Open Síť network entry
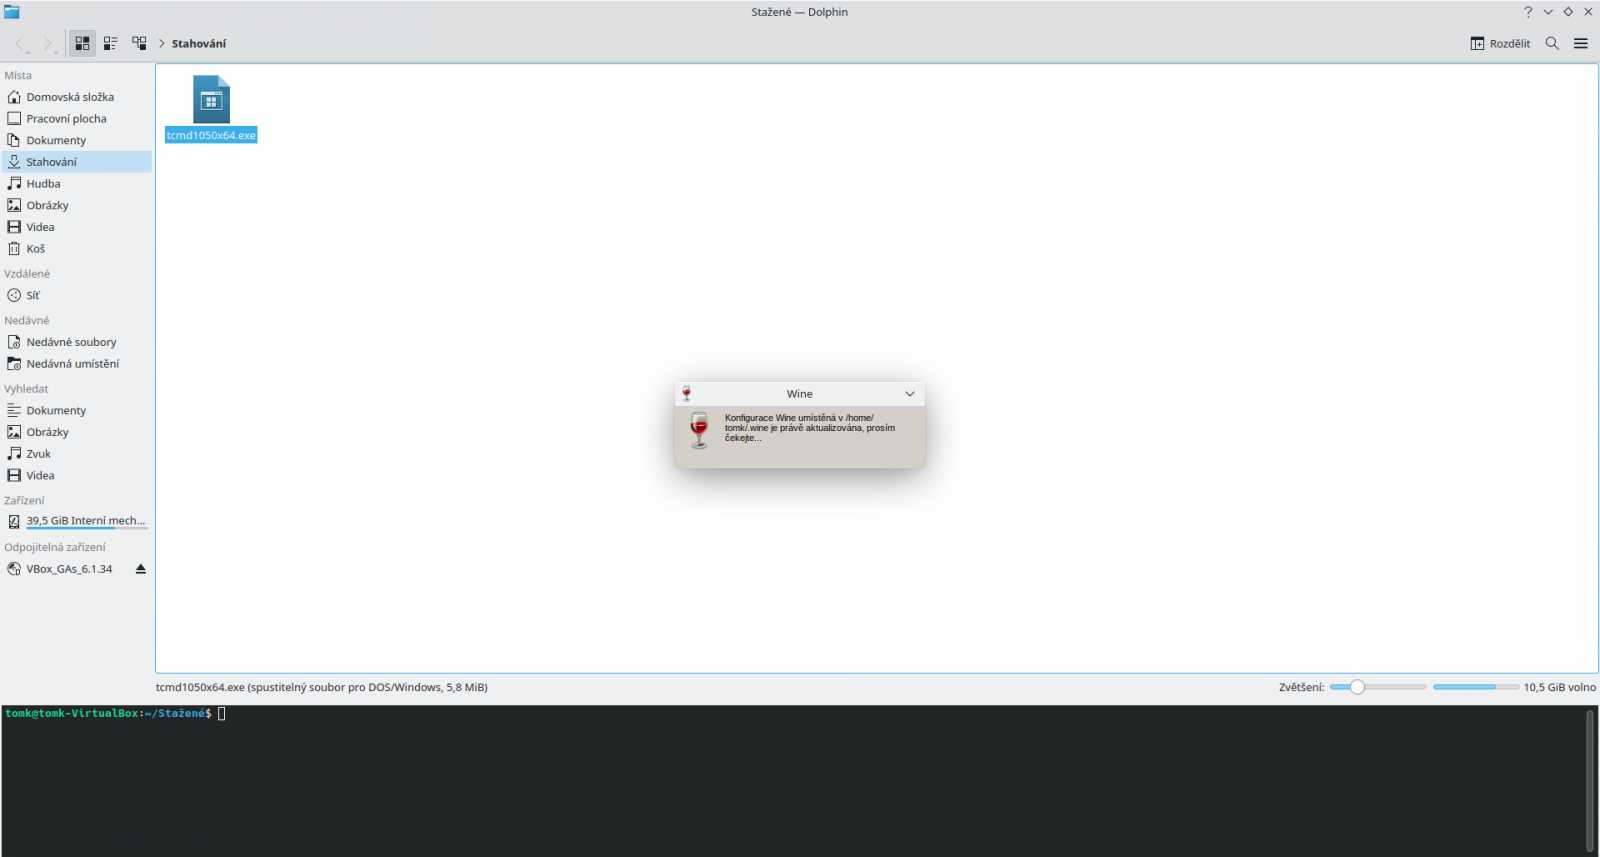 click(76, 295)
